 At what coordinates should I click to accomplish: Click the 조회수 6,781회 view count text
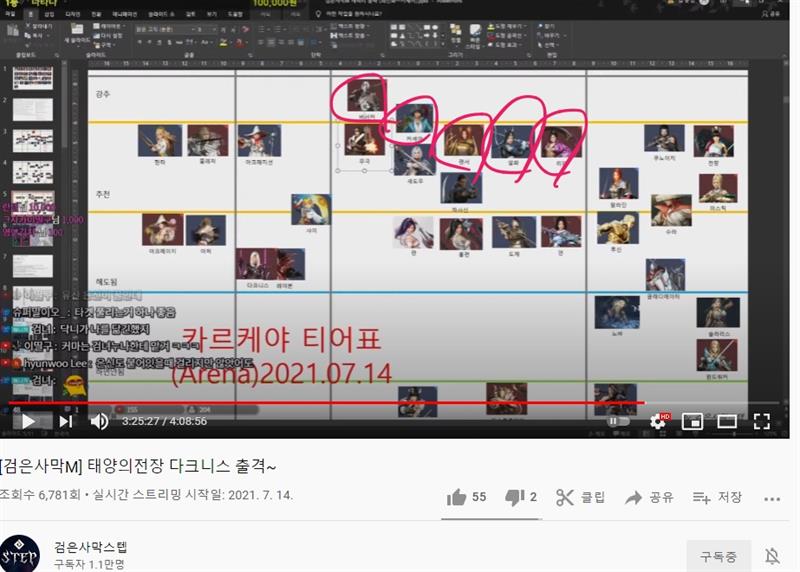tap(40, 495)
